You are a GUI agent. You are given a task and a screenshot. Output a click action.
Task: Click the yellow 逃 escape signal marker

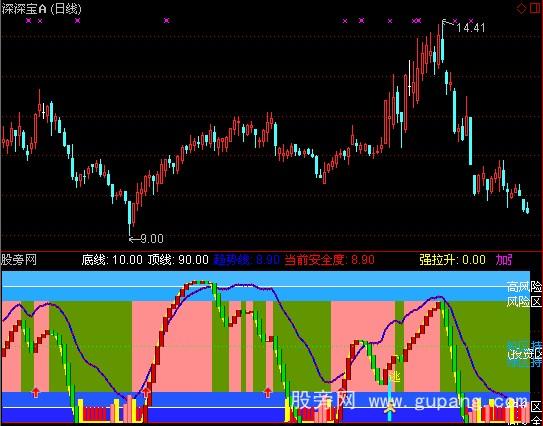coord(395,377)
